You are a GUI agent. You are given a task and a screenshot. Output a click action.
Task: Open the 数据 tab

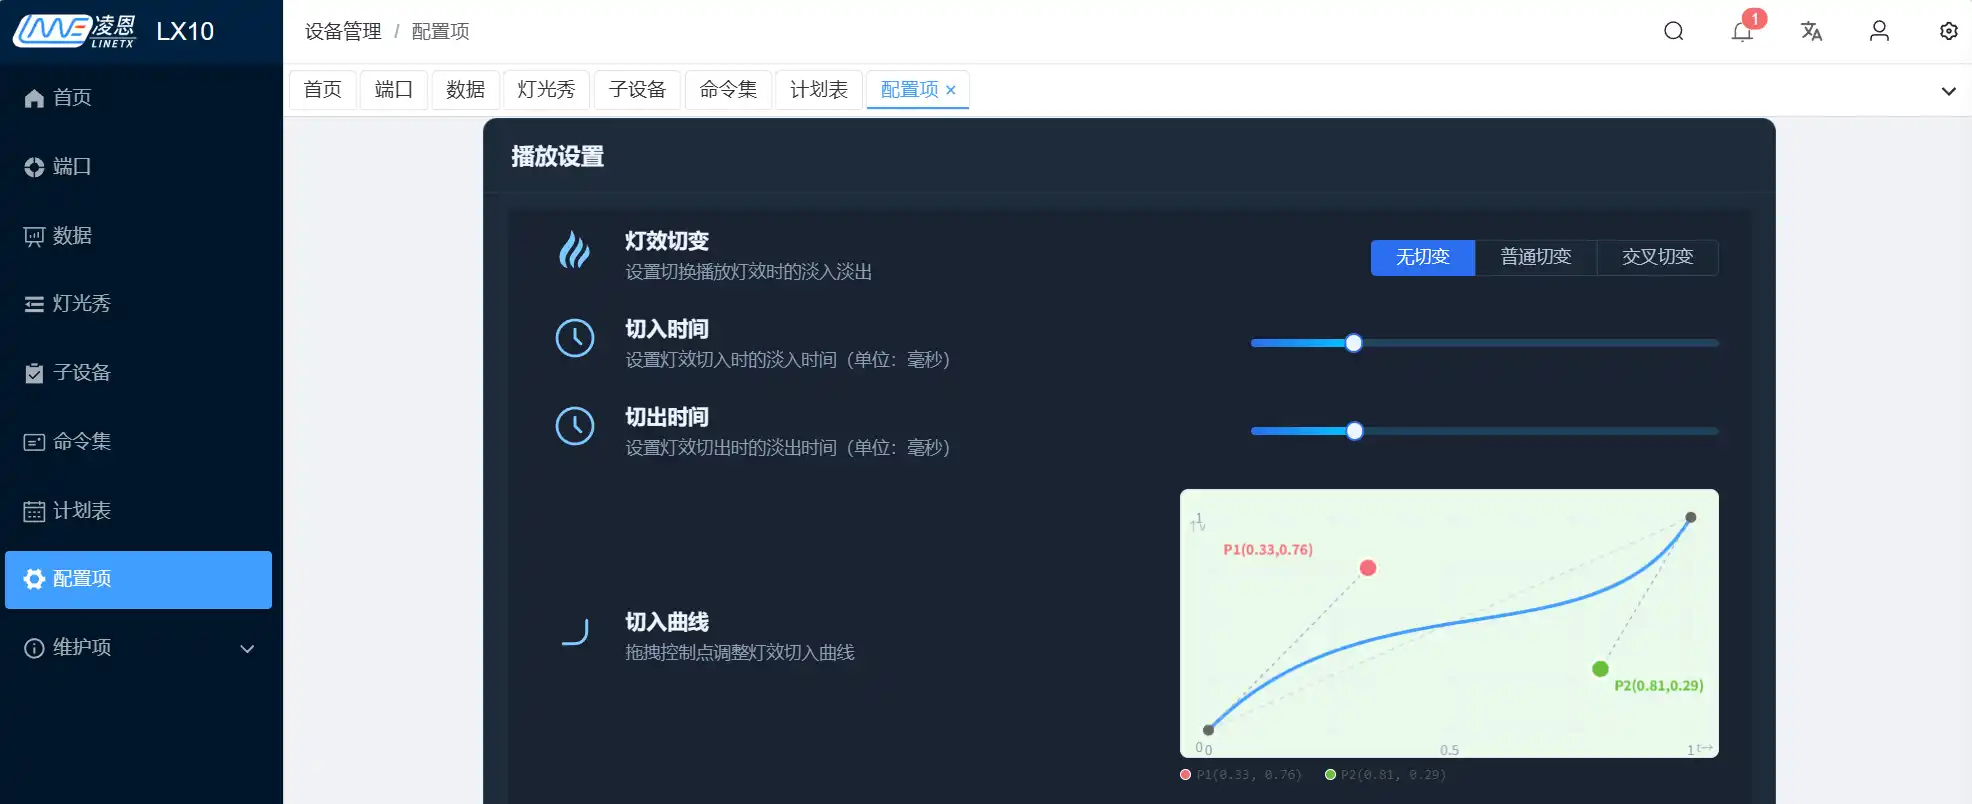(465, 90)
